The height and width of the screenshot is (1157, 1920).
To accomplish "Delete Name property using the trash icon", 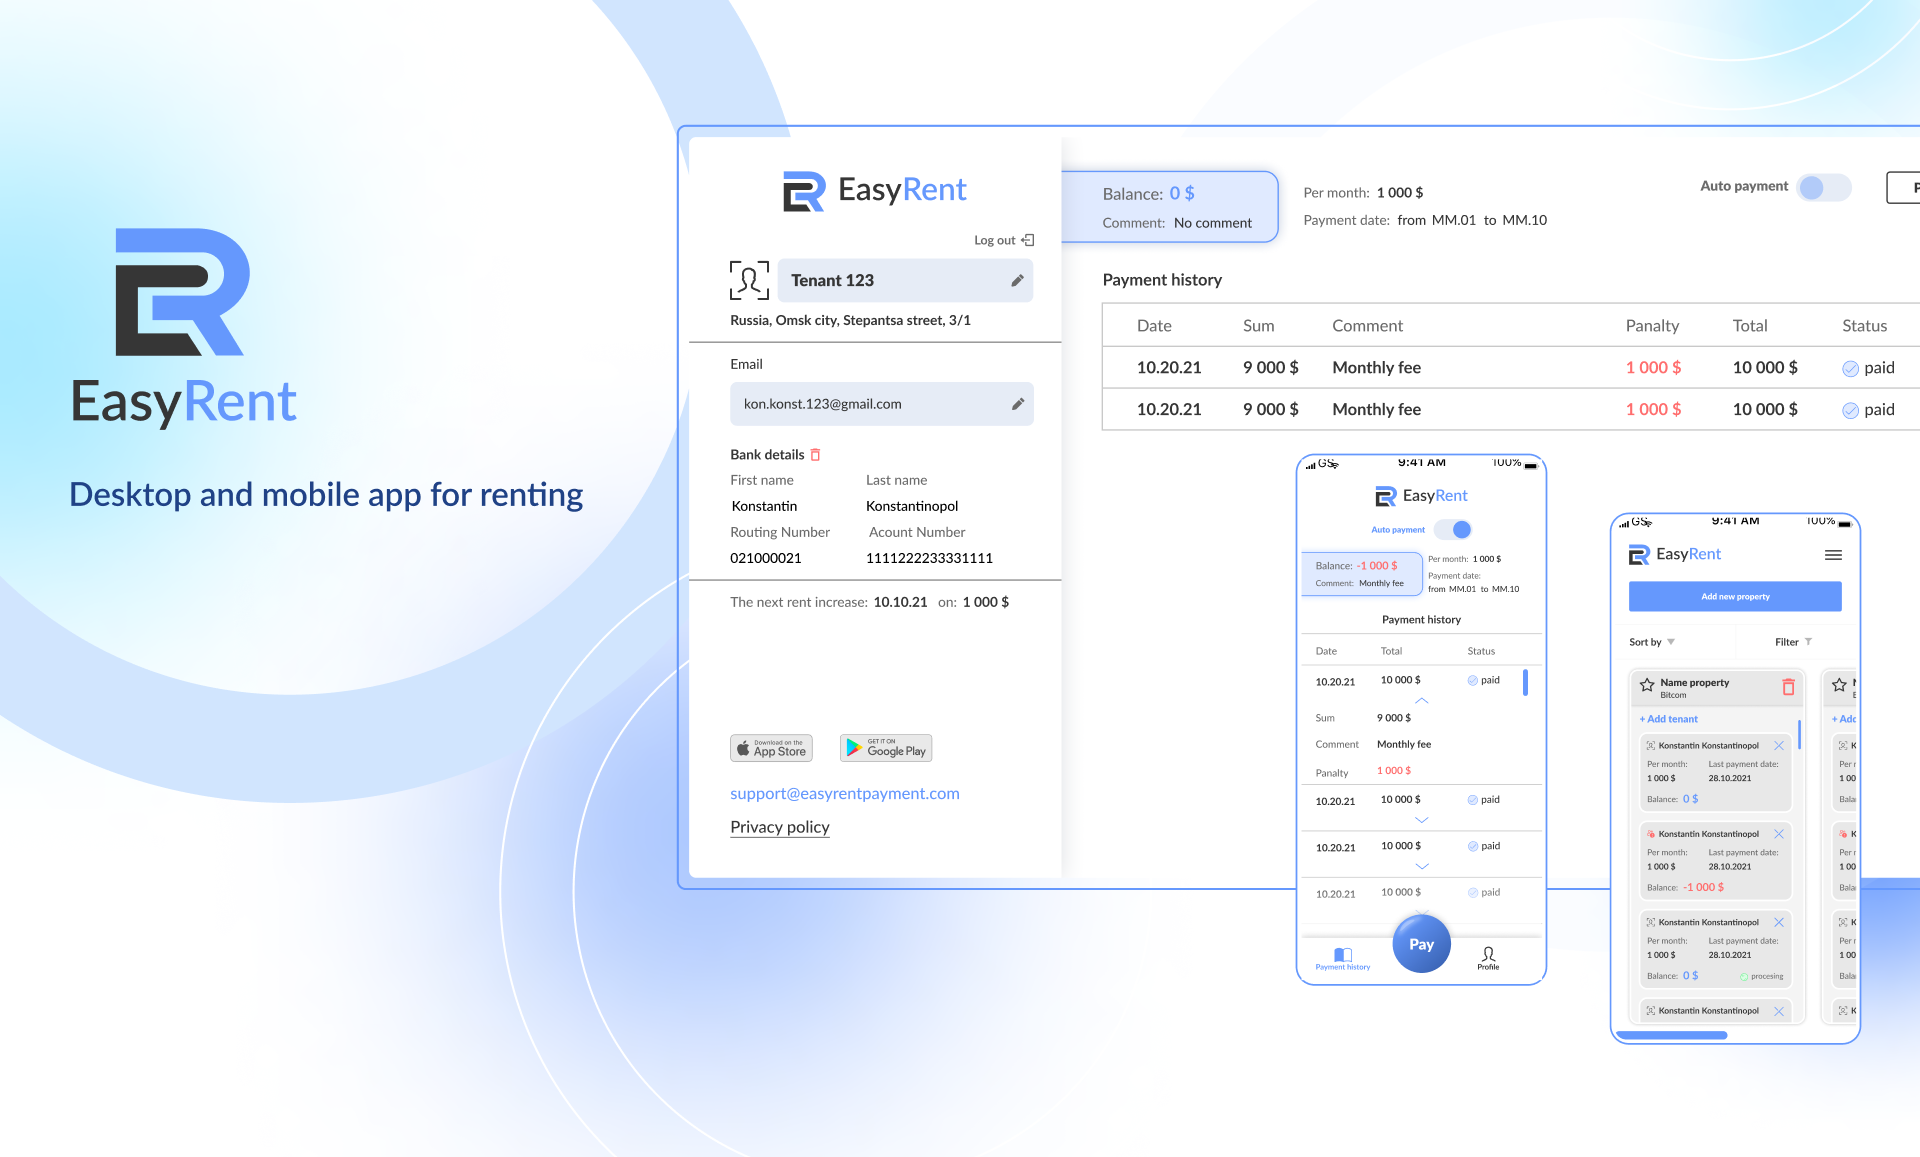I will (x=1788, y=687).
